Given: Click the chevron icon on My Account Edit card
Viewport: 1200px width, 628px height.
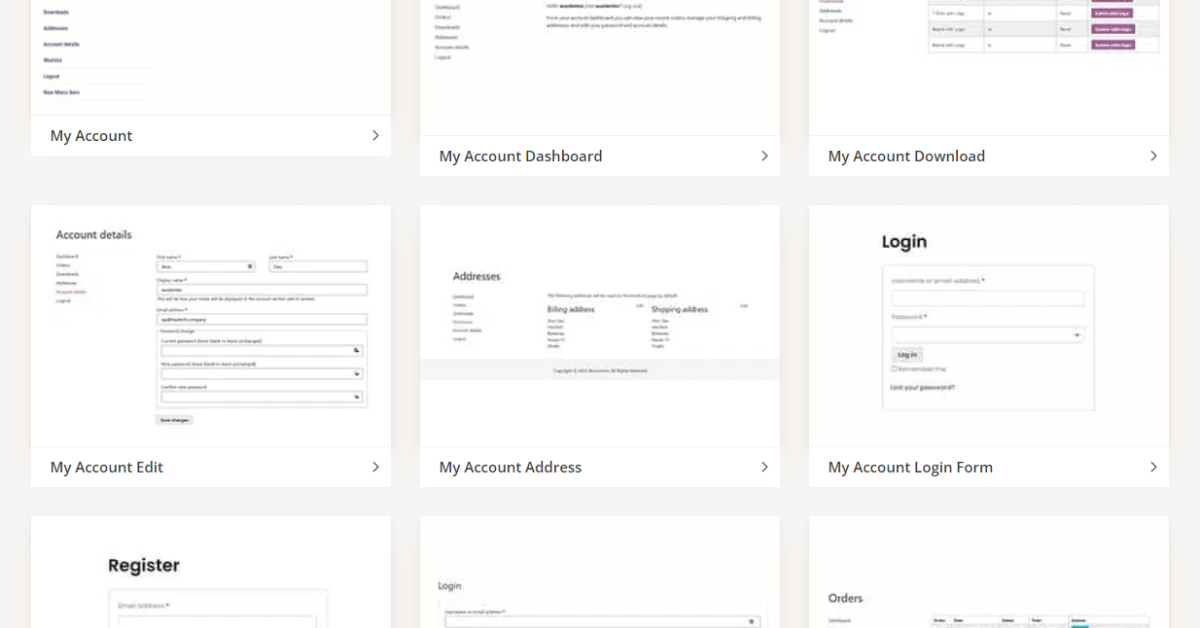Looking at the screenshot, I should coord(375,467).
